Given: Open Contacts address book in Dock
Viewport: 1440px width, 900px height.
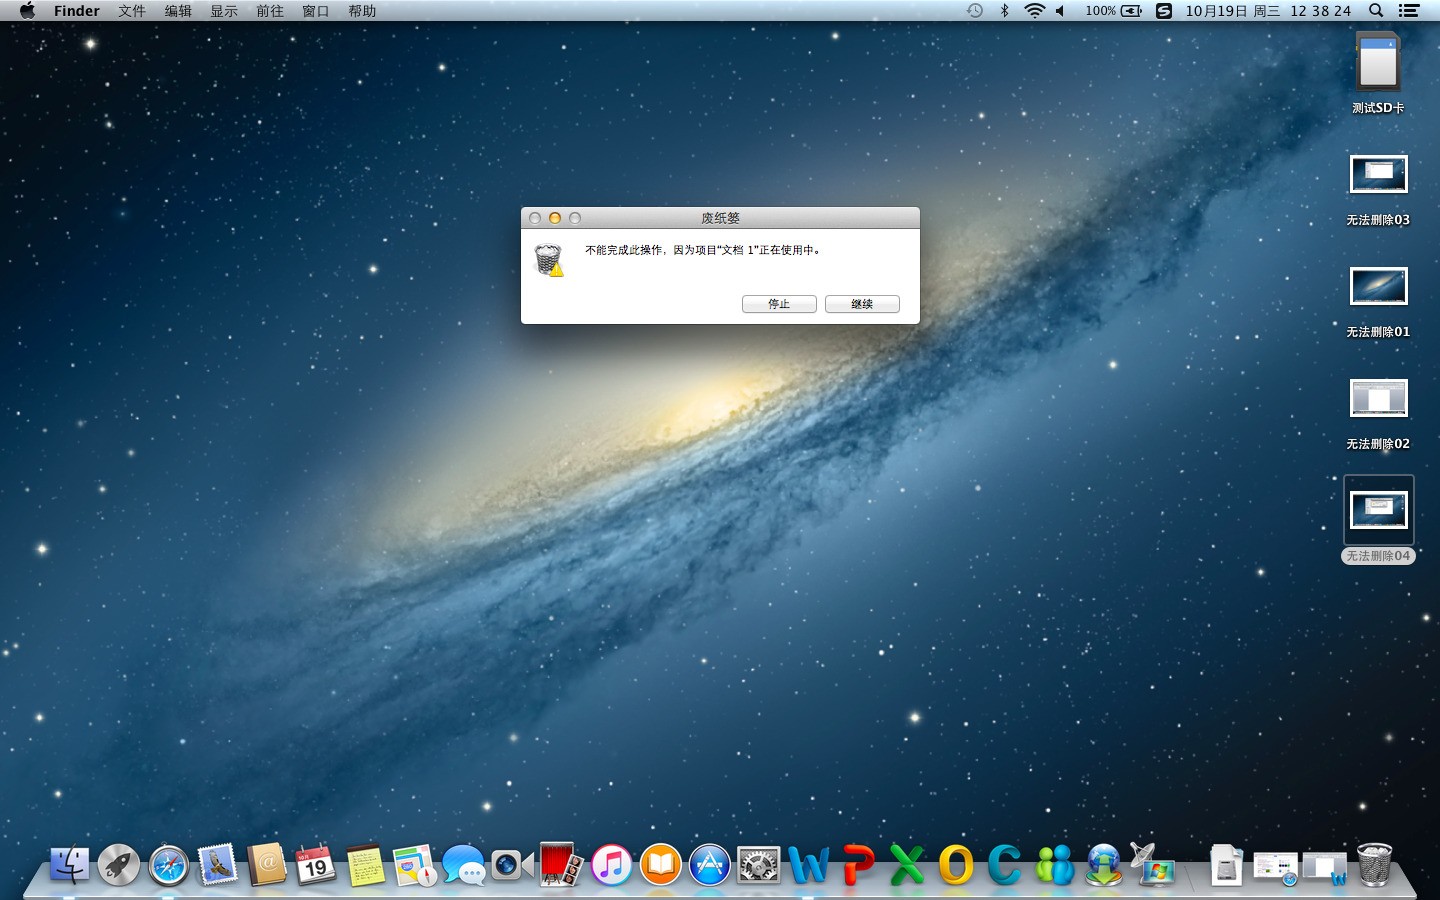Looking at the screenshot, I should 267,865.
